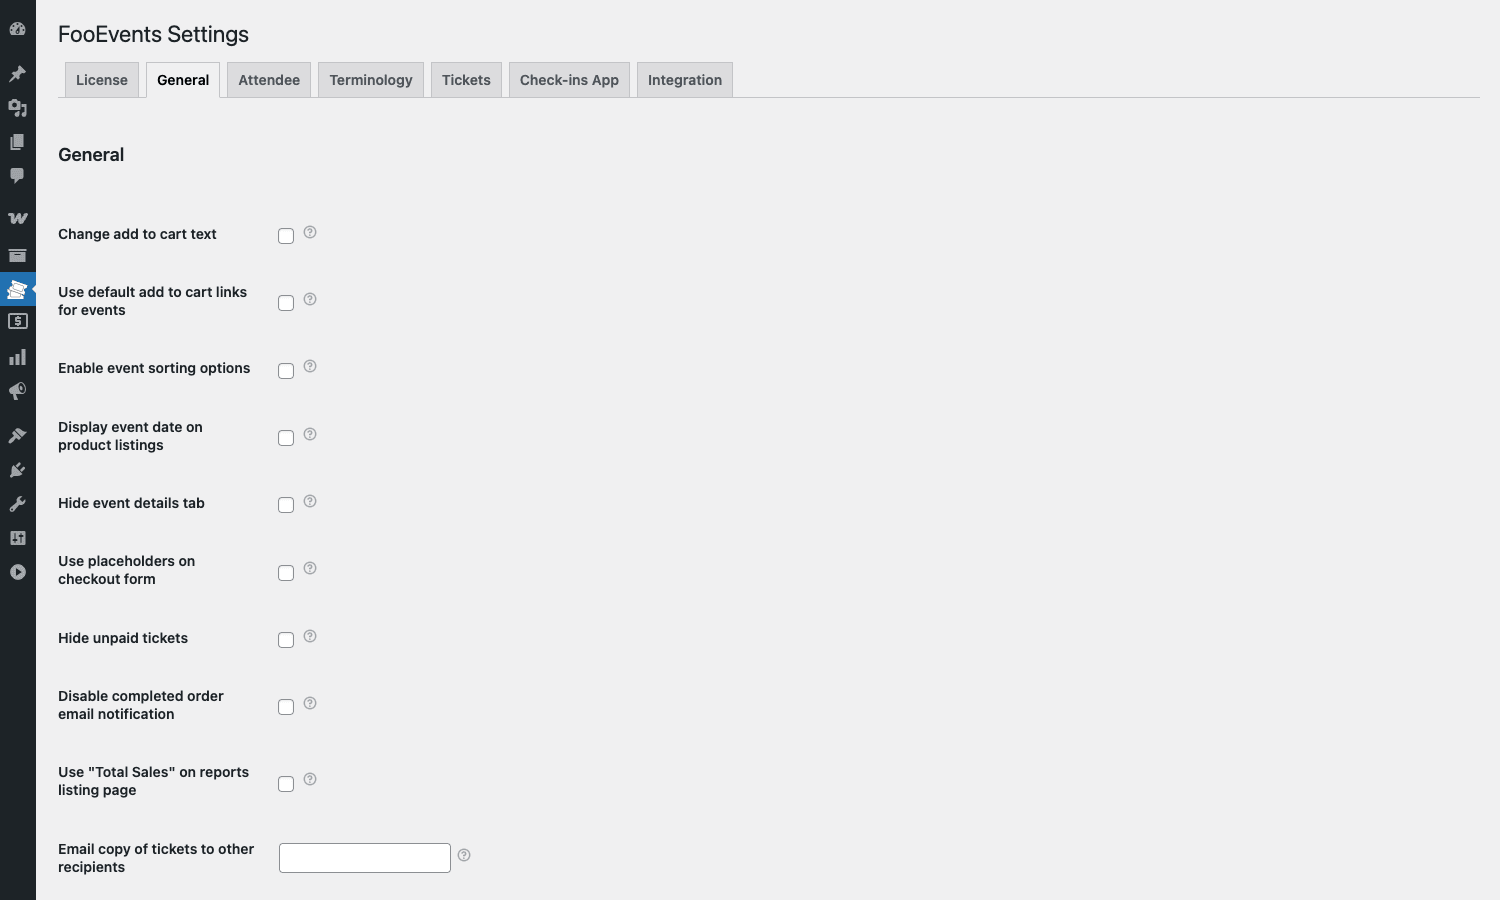The height and width of the screenshot is (900, 1500).
Task: Open the Products archive box icon
Action: 17,255
